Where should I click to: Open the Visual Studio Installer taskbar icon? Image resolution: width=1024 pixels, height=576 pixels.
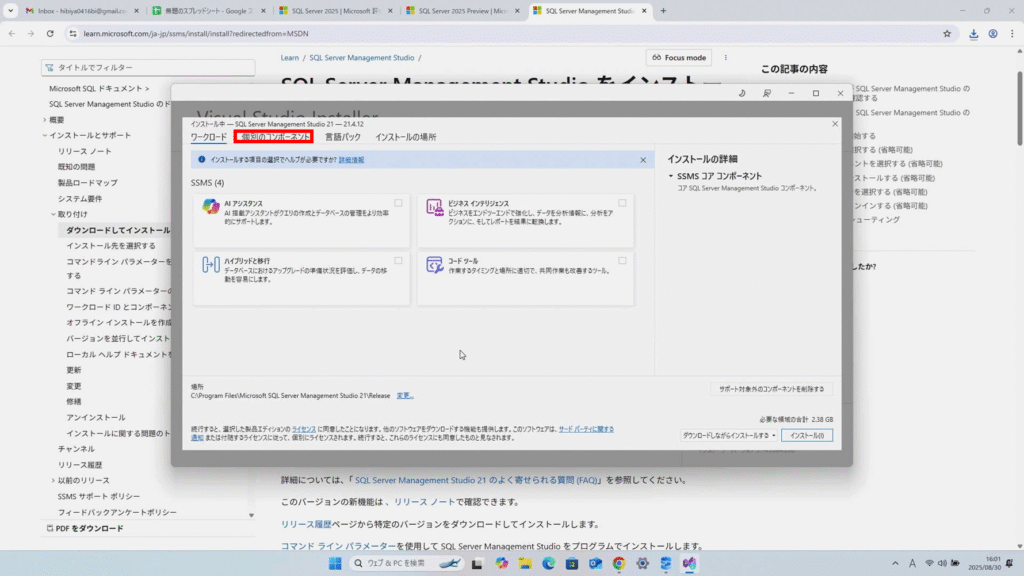click(x=689, y=563)
